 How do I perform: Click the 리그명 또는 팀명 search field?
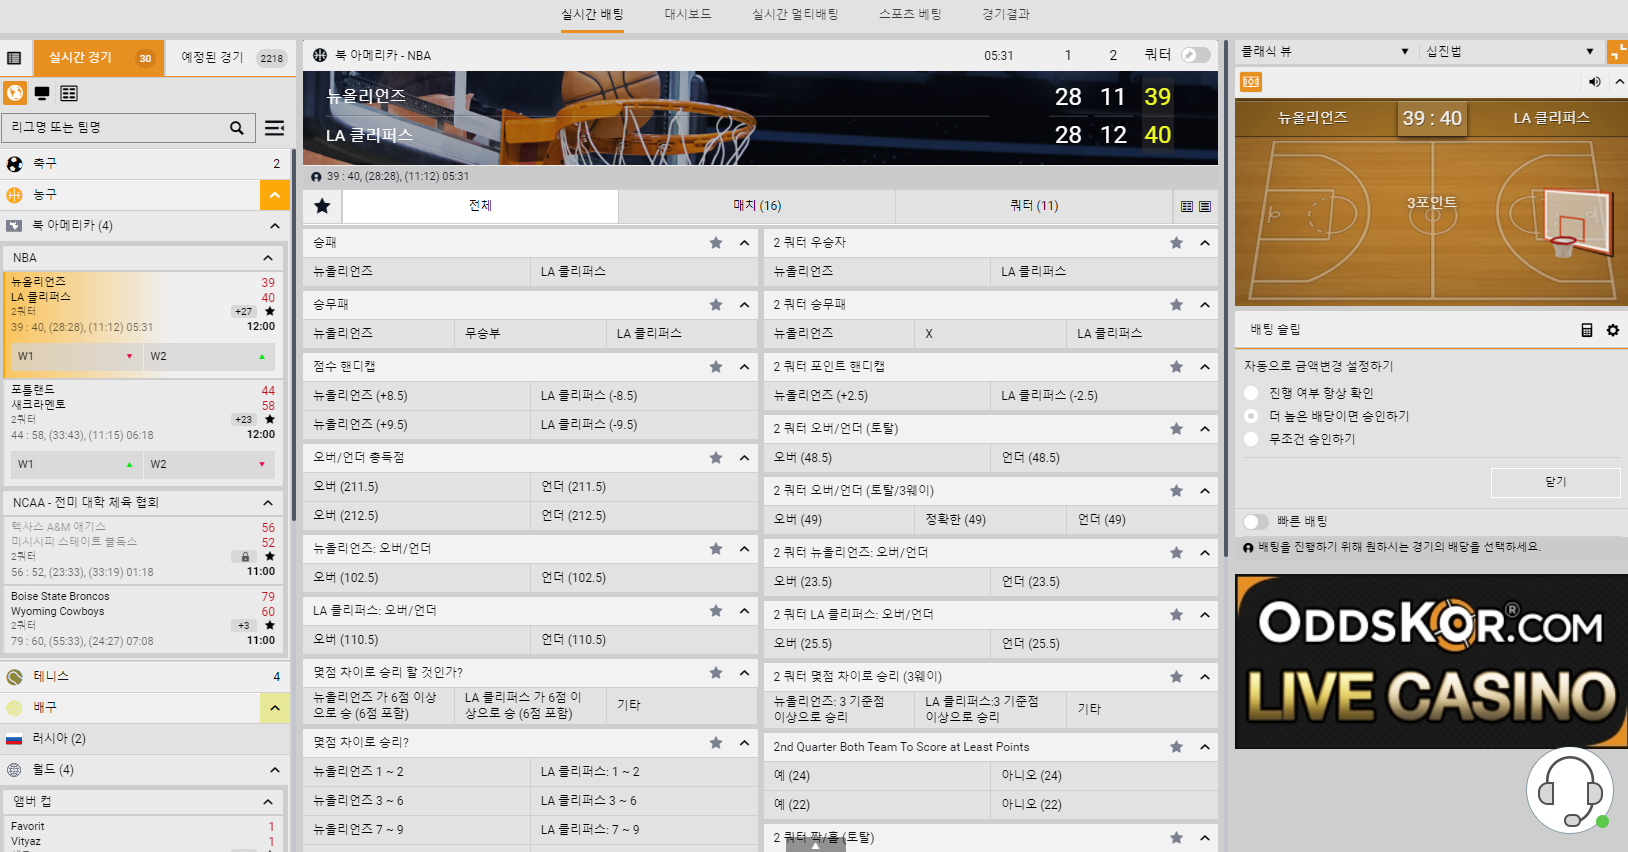point(115,128)
